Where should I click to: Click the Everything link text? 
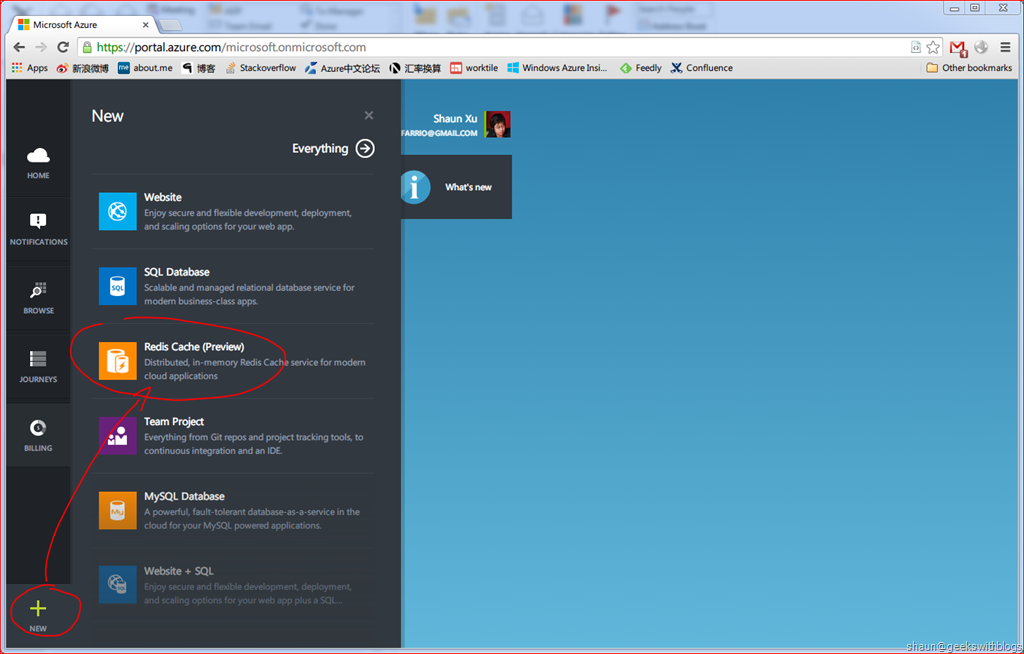[320, 148]
